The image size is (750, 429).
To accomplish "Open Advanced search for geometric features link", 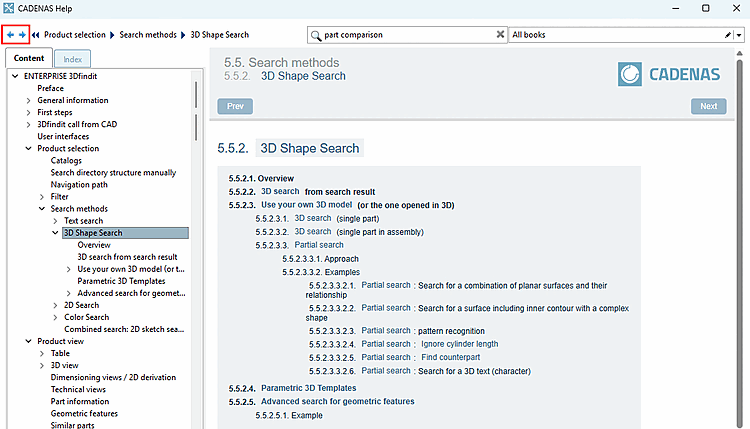I will click(338, 401).
